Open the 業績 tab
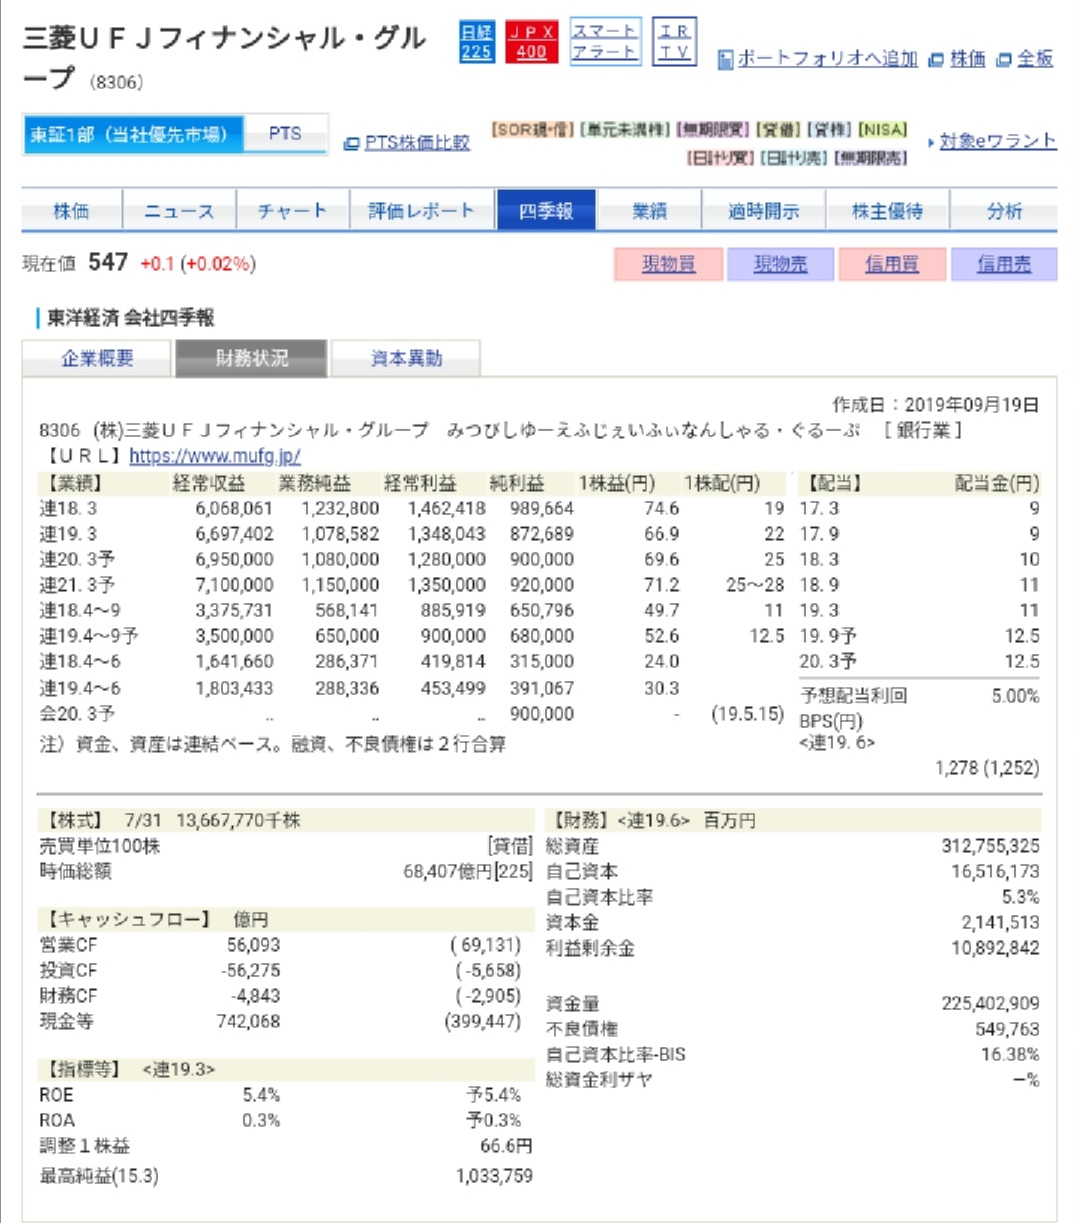This screenshot has width=1080, height=1223. tap(650, 211)
